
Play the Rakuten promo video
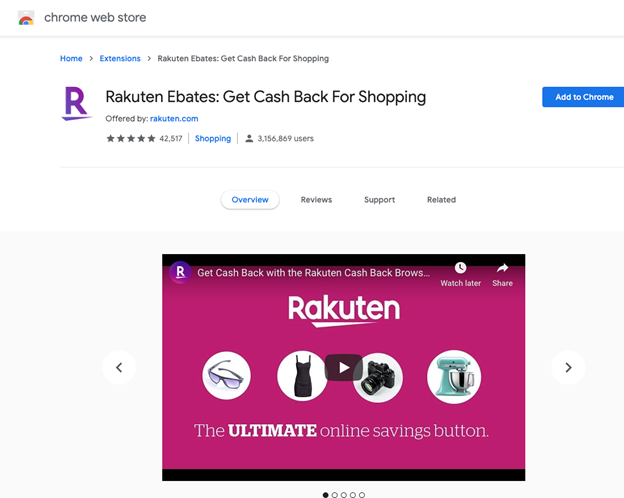click(x=343, y=367)
